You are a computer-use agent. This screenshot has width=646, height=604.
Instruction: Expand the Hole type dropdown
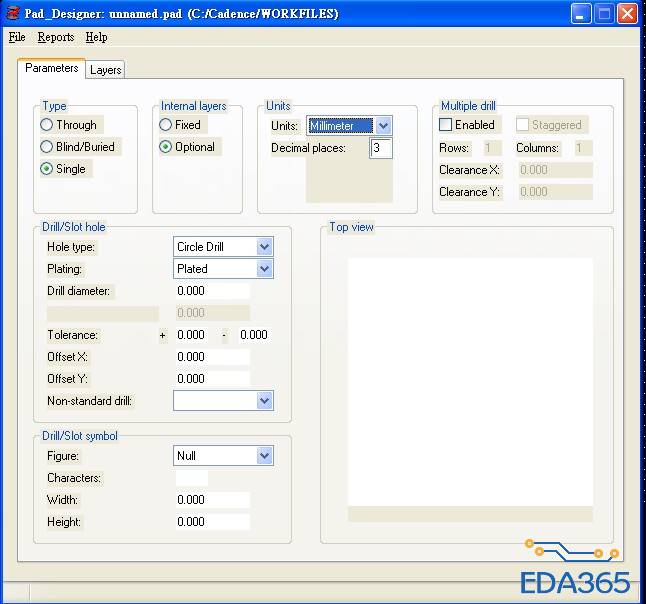click(223, 247)
